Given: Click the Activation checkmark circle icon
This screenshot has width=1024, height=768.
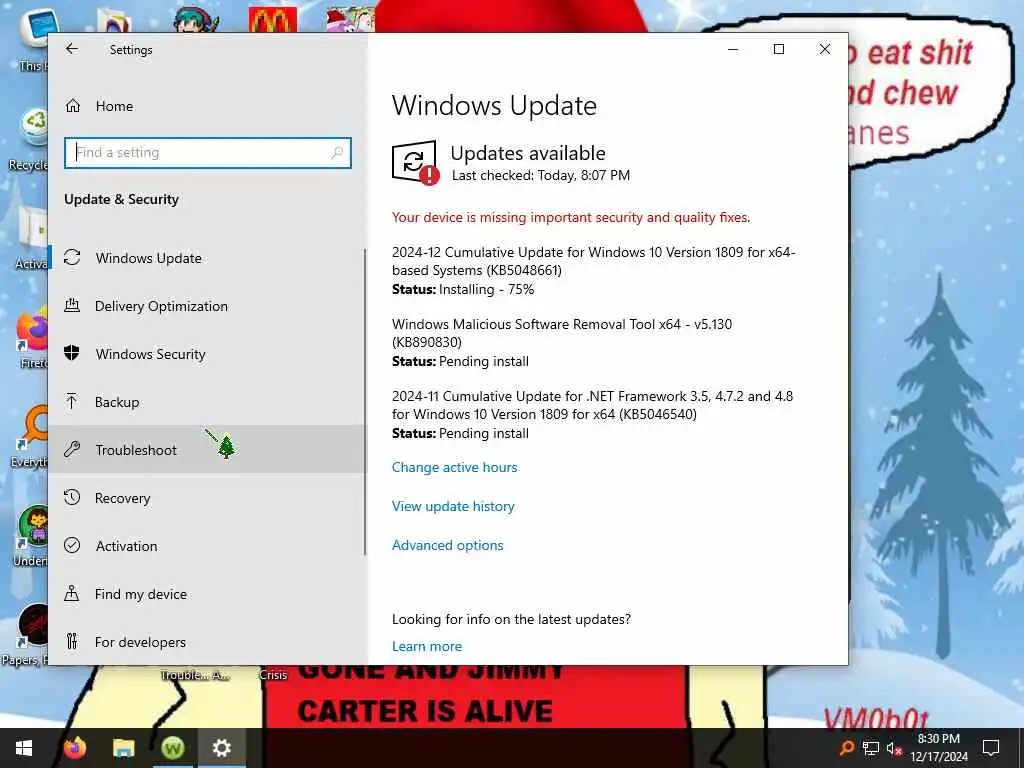Looking at the screenshot, I should click(x=72, y=545).
